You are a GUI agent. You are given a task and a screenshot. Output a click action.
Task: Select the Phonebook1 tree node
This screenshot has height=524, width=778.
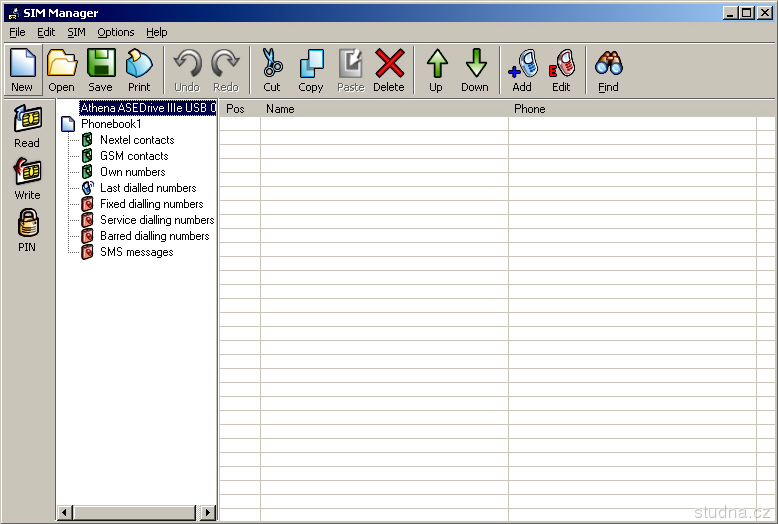pyautogui.click(x=111, y=124)
